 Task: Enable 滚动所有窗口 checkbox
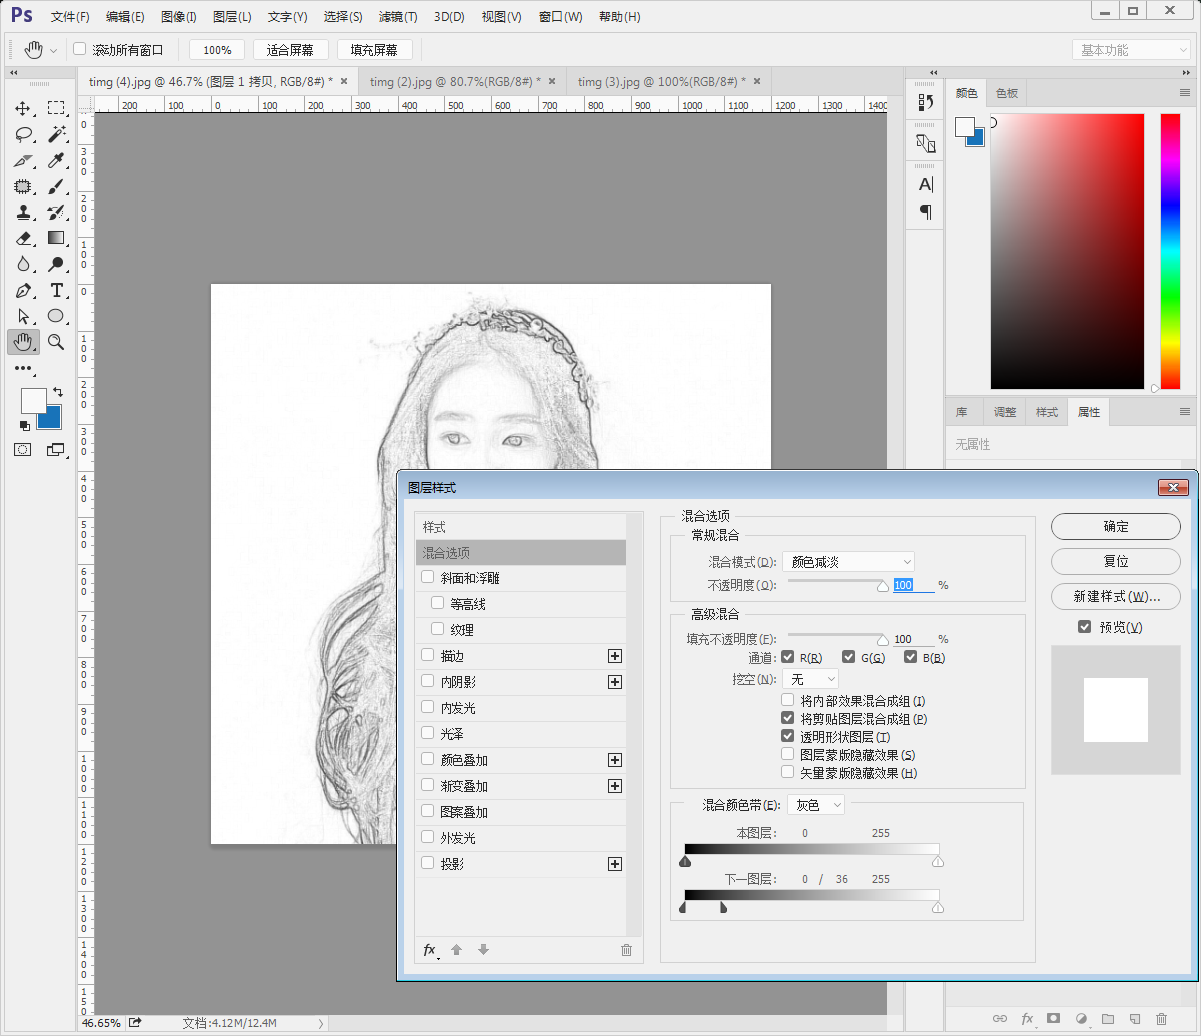80,49
